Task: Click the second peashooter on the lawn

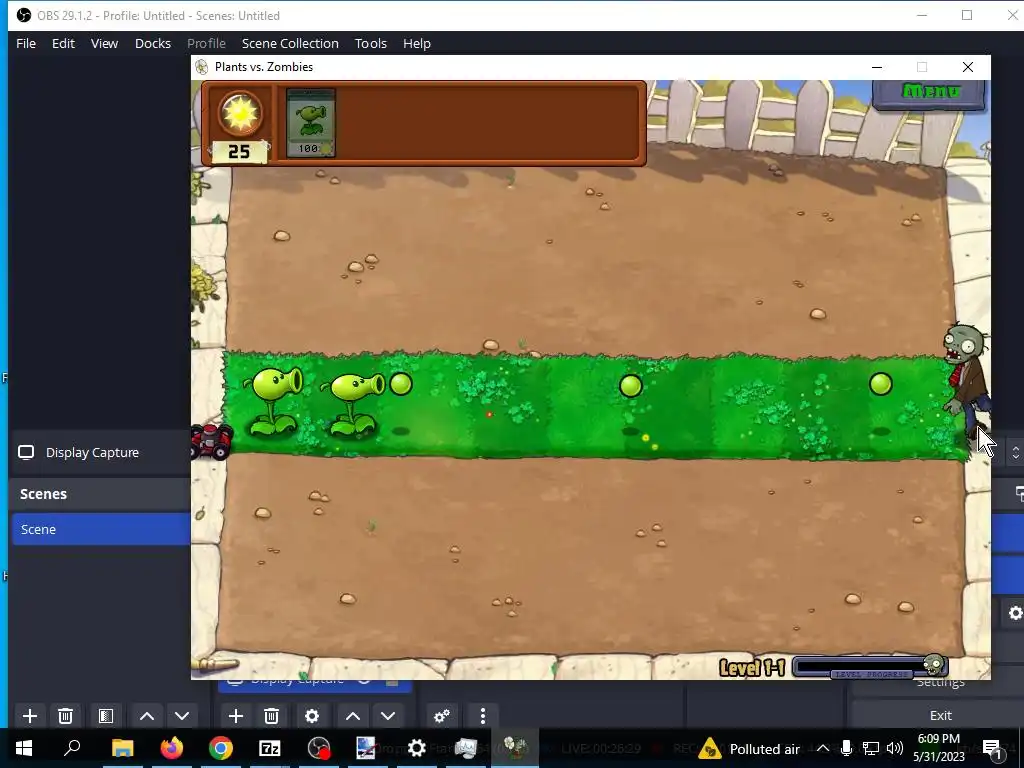Action: tap(353, 404)
